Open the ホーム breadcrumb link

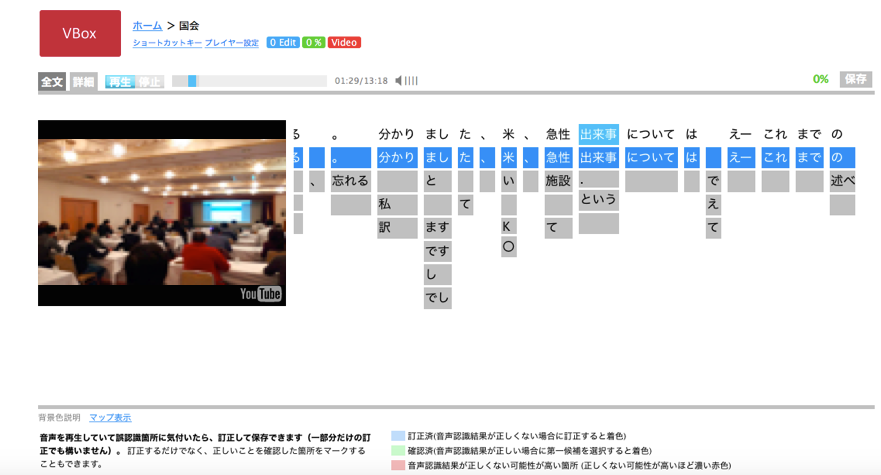click(x=147, y=25)
